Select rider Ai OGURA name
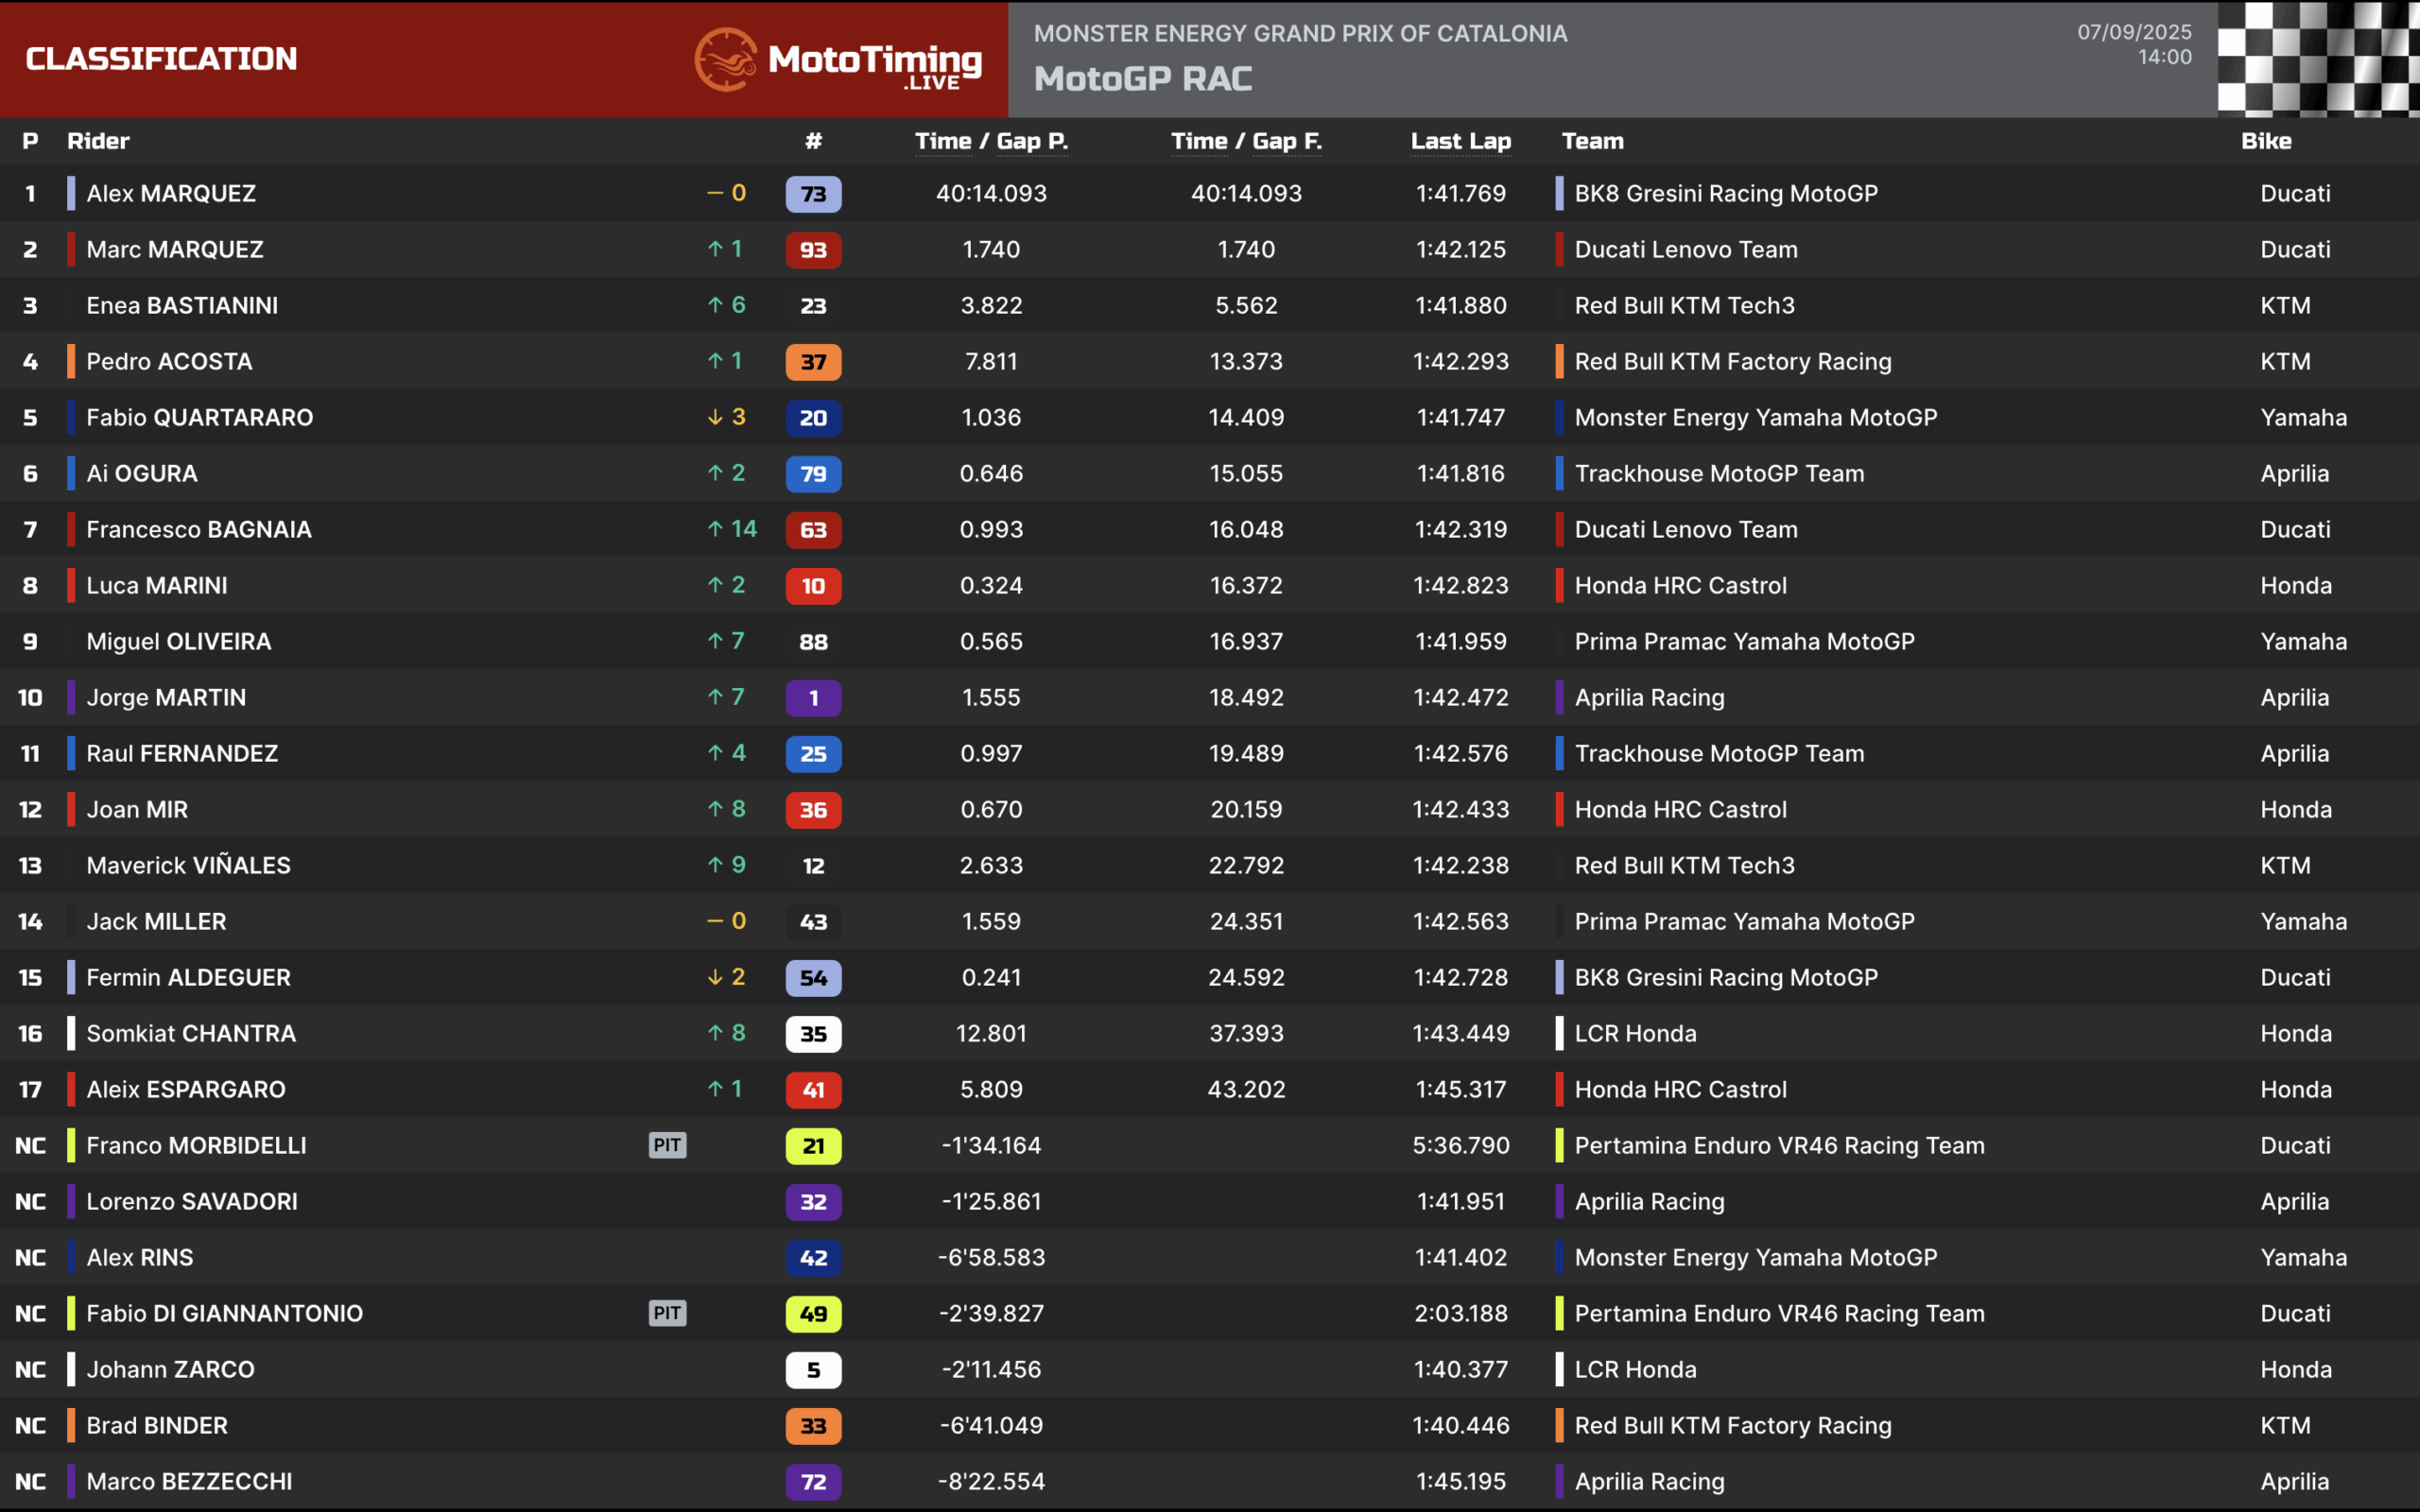Image resolution: width=2420 pixels, height=1512 pixels. tap(142, 473)
